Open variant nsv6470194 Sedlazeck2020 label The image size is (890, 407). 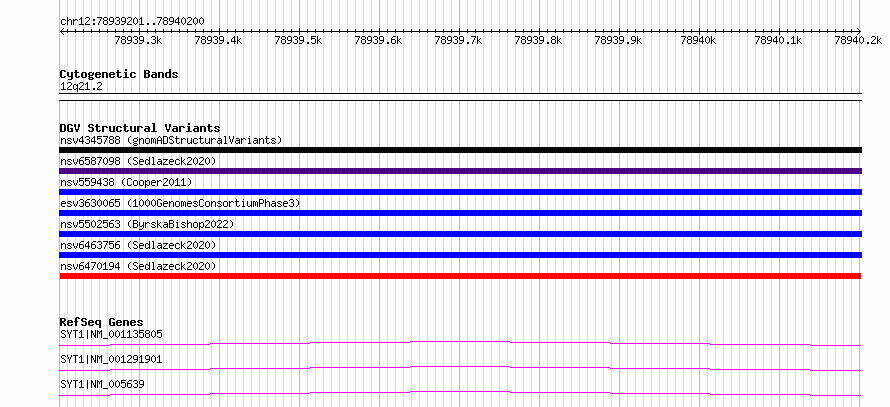(138, 266)
